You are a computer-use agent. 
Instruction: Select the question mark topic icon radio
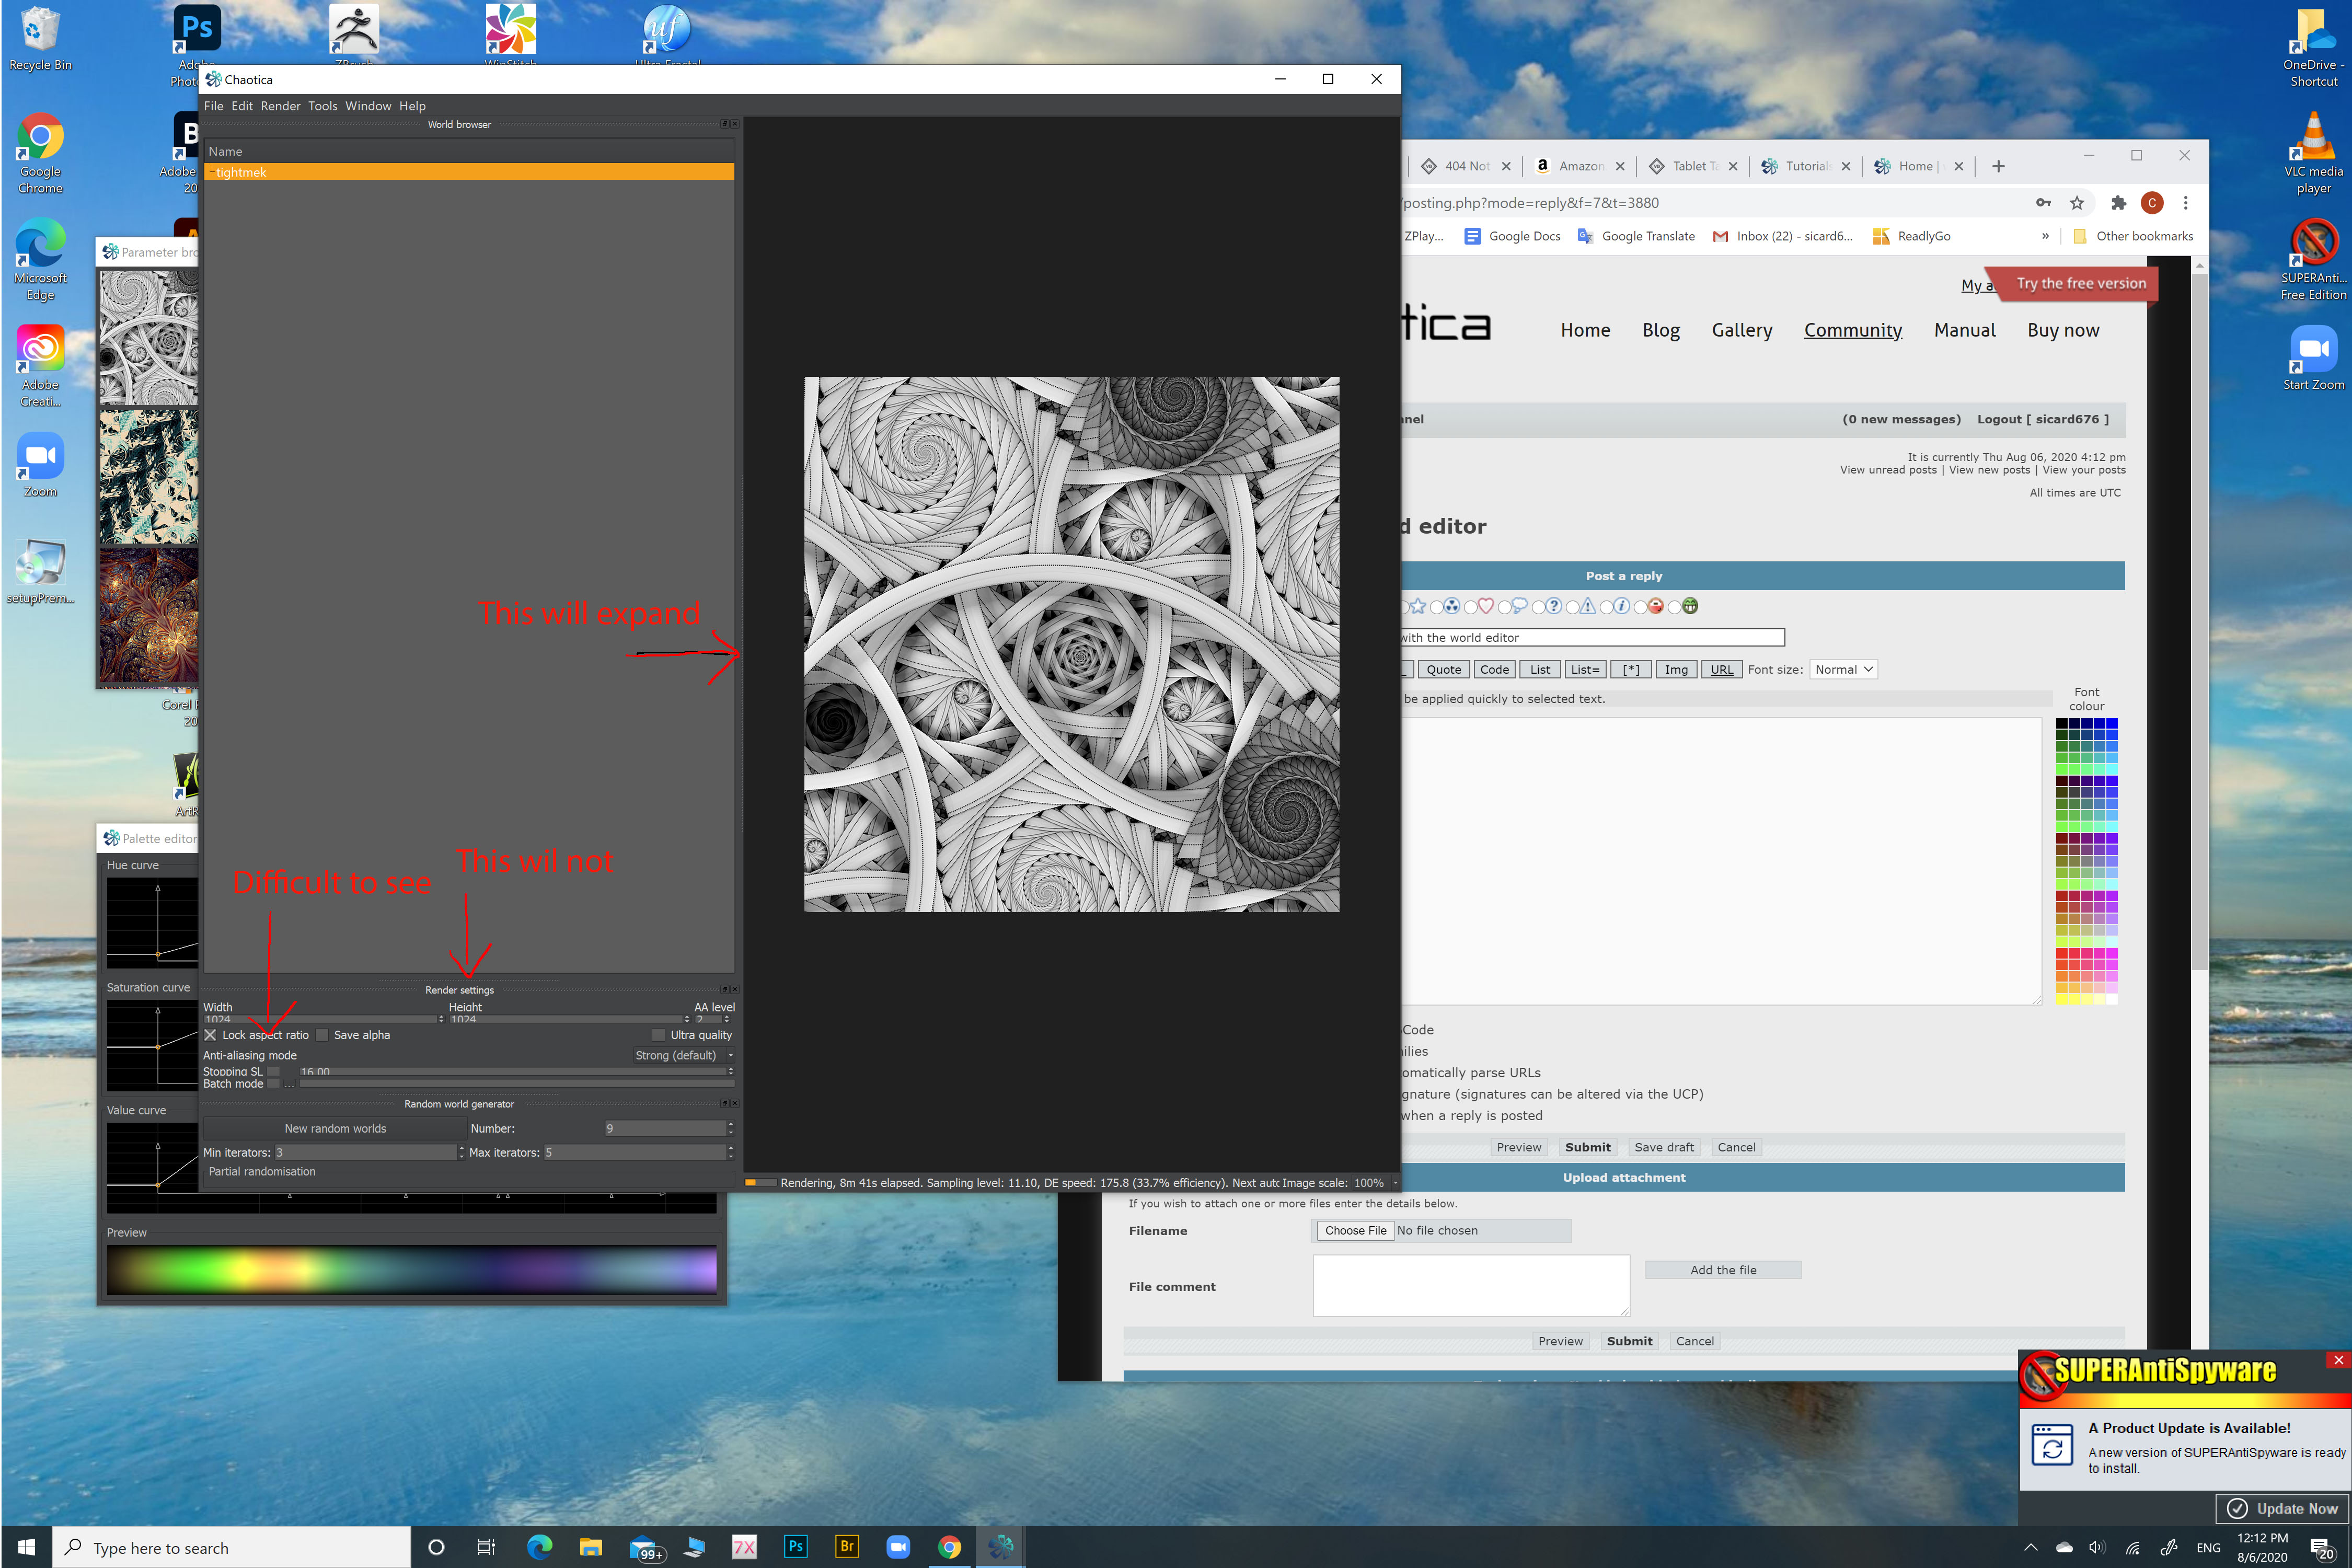click(1538, 607)
